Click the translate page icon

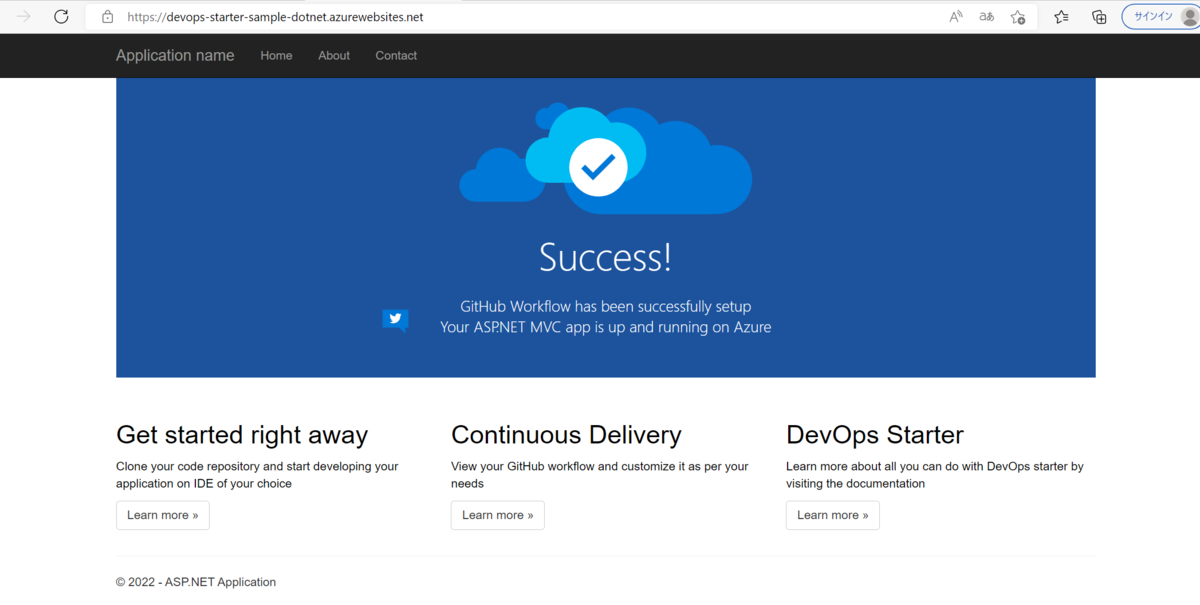(987, 17)
